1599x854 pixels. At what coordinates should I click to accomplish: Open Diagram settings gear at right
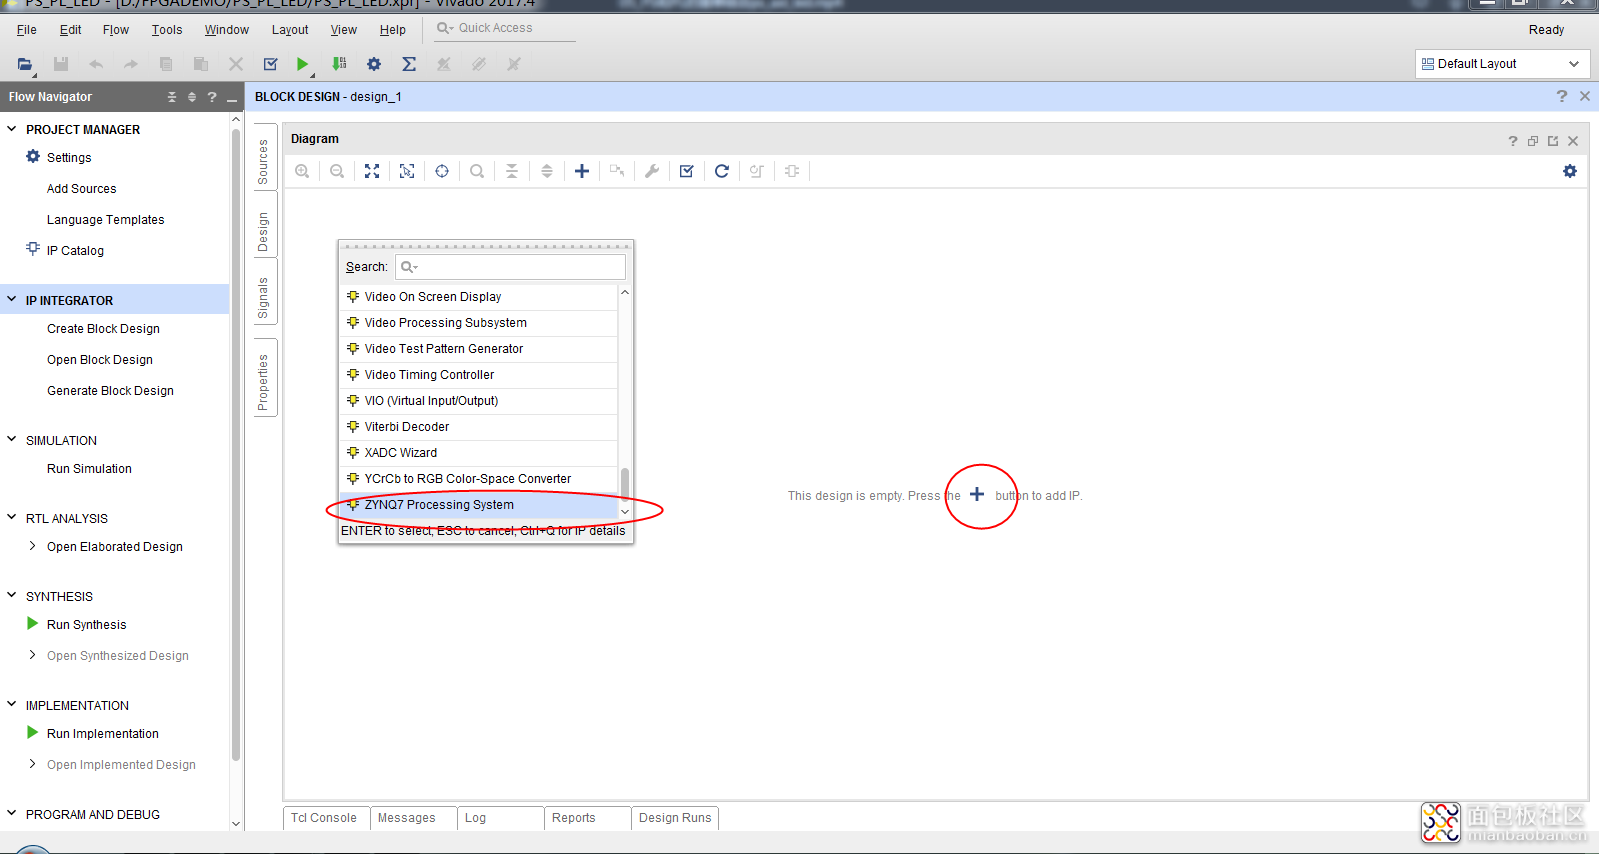coord(1570,171)
